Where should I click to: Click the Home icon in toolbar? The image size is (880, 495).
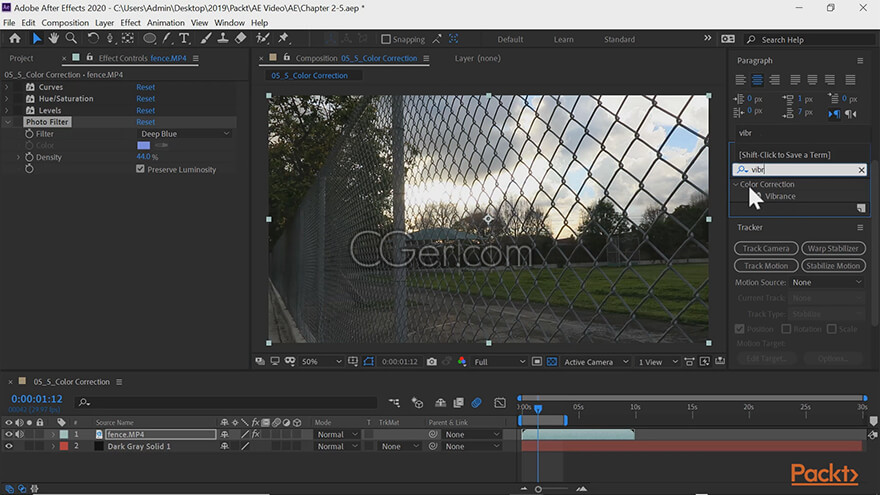[15, 39]
